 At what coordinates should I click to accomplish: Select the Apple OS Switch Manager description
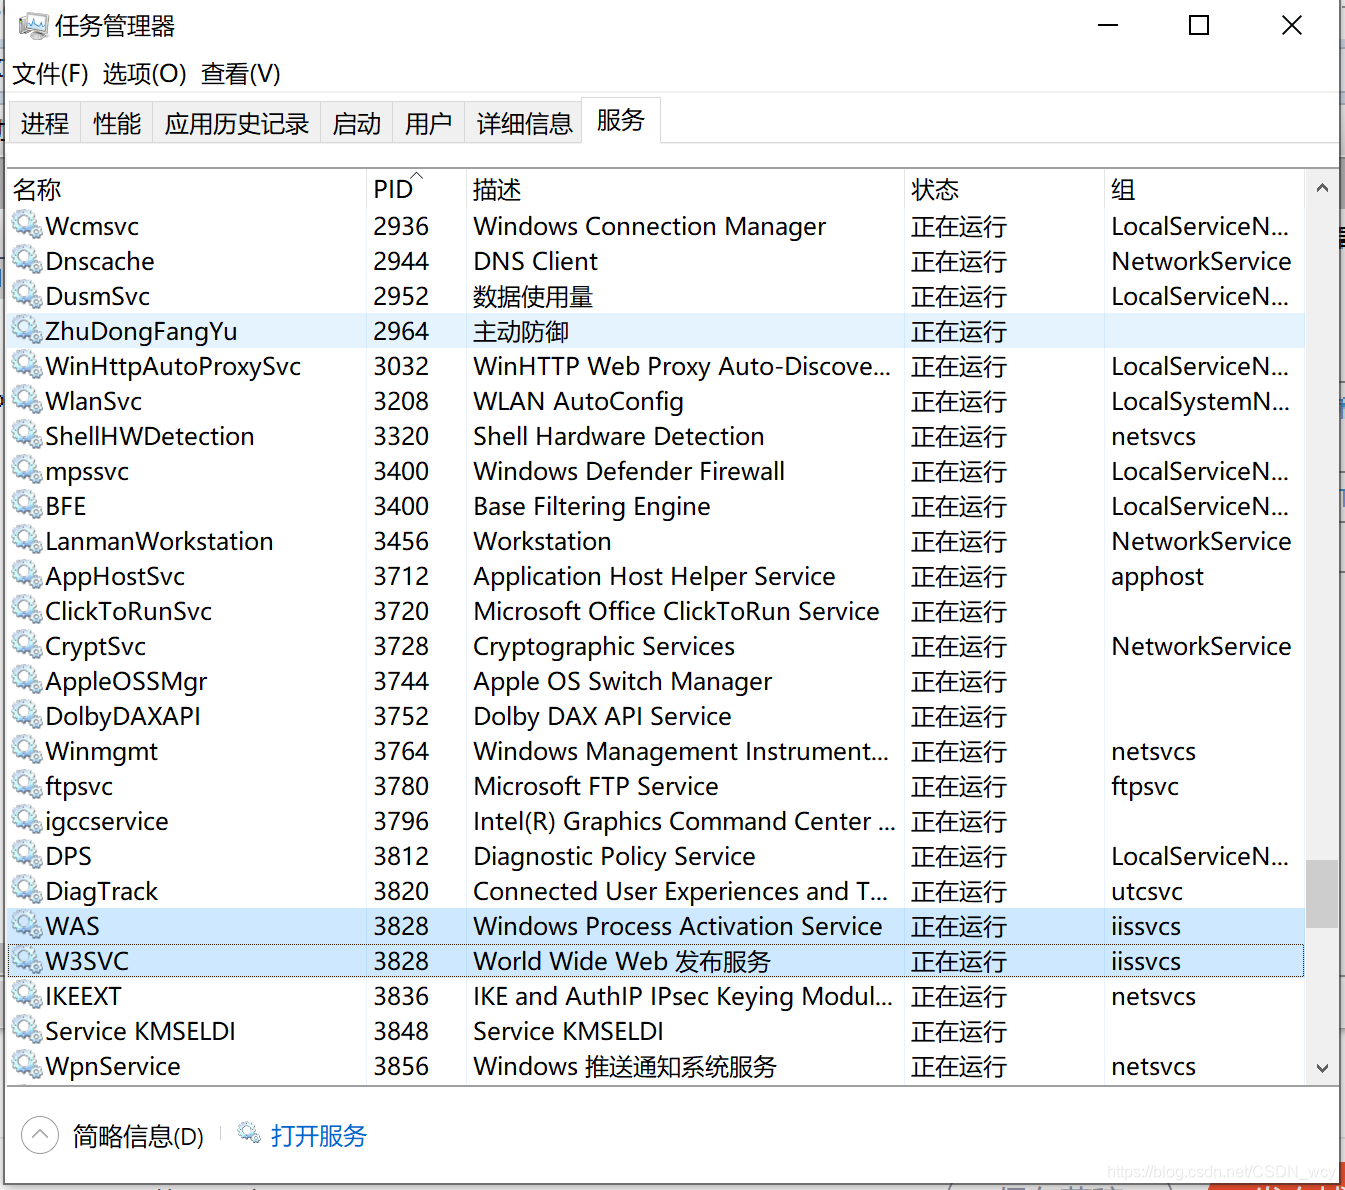pyautogui.click(x=623, y=681)
